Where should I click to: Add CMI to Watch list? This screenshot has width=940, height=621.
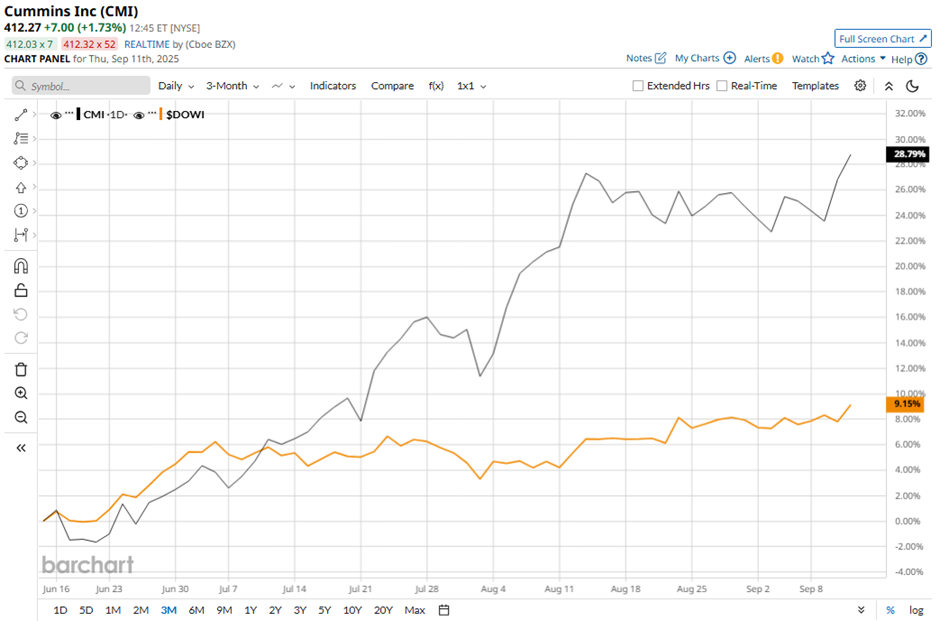click(813, 58)
